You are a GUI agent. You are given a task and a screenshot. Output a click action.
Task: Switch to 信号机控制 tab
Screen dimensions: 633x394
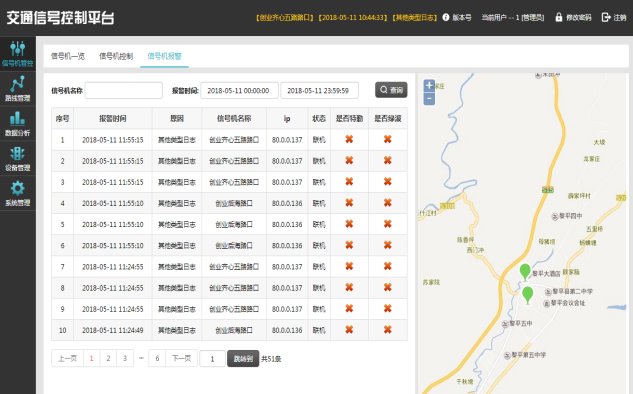coord(116,56)
